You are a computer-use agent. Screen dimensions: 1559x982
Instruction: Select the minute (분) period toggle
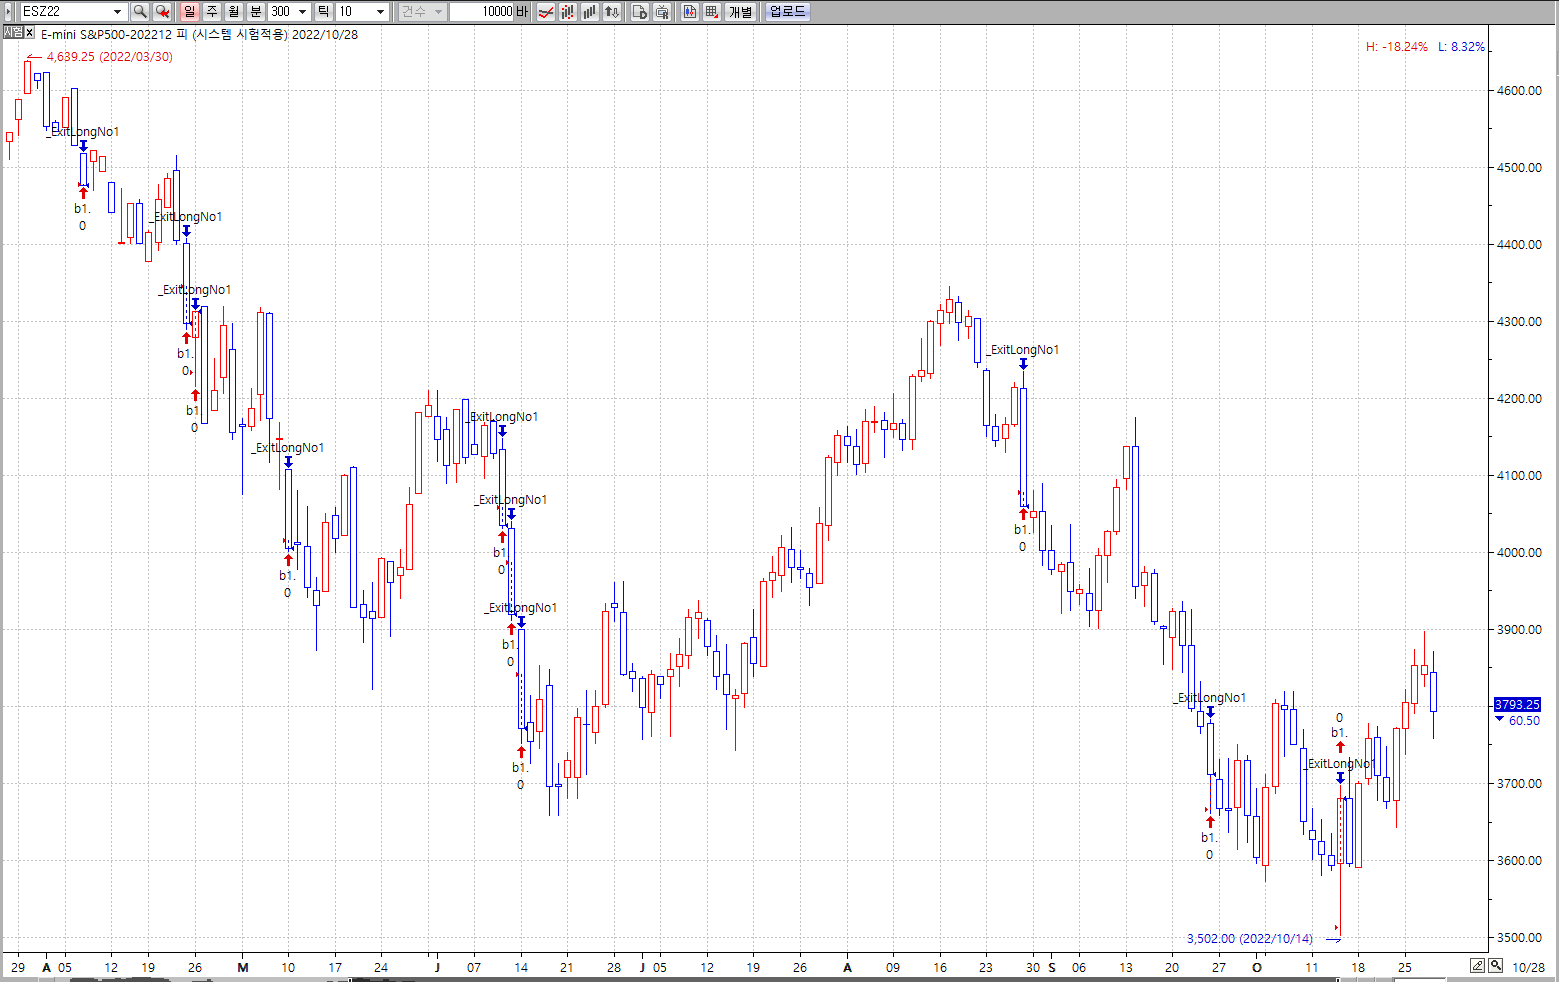point(256,12)
